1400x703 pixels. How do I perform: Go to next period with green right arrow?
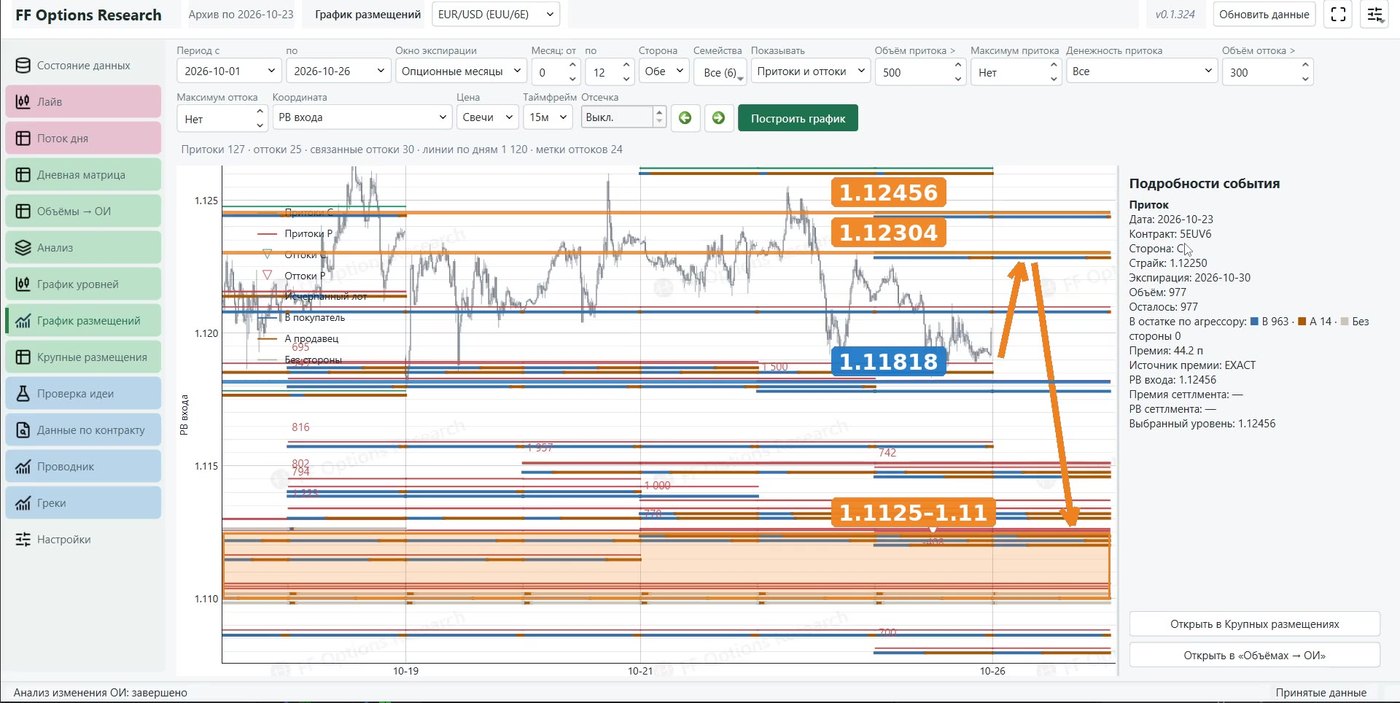[719, 118]
